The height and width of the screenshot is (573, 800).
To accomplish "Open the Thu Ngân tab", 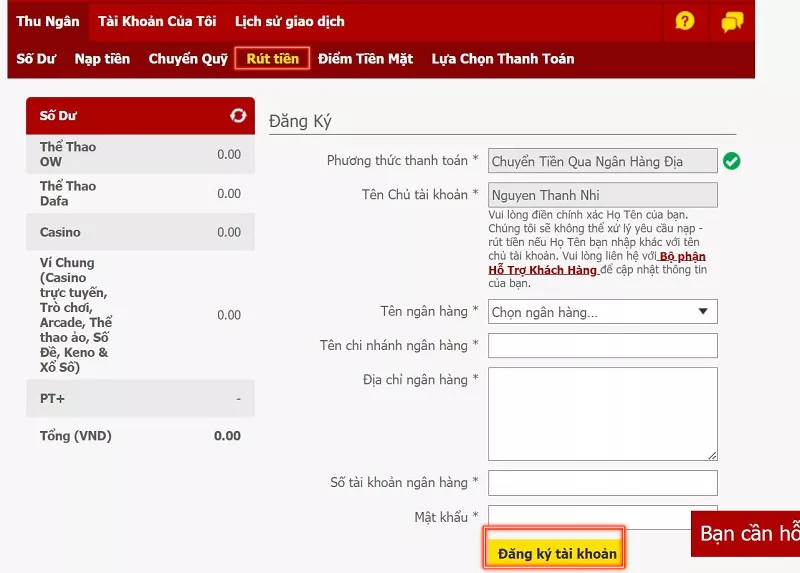I will pos(47,21).
